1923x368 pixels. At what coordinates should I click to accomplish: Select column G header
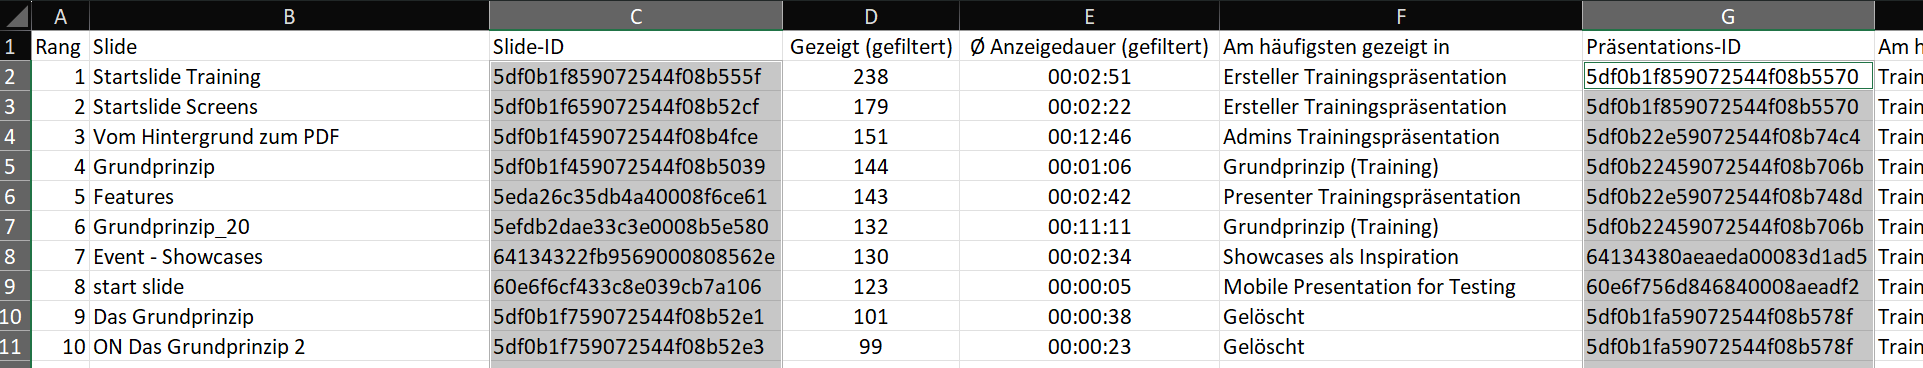1728,16
